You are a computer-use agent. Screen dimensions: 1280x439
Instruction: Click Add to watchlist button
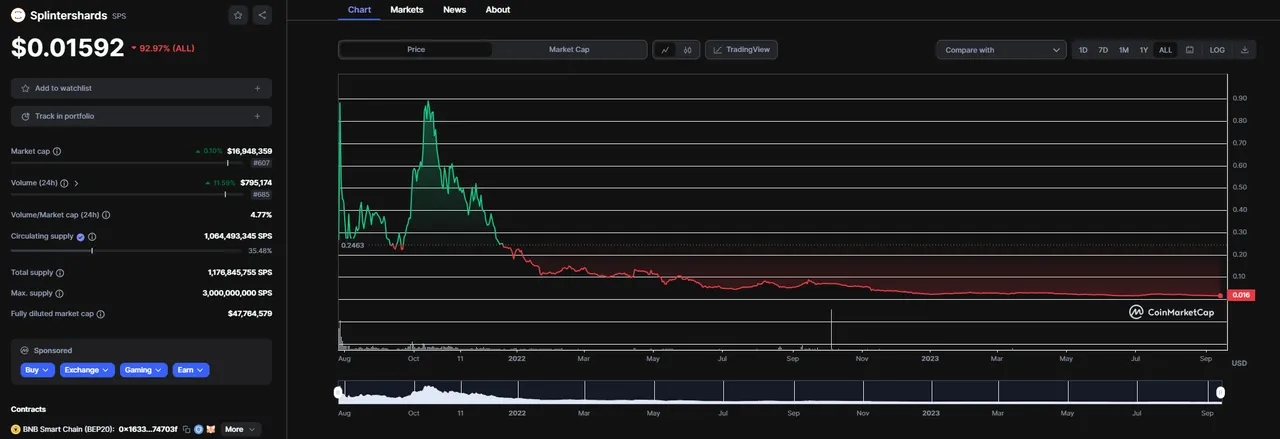[141, 88]
